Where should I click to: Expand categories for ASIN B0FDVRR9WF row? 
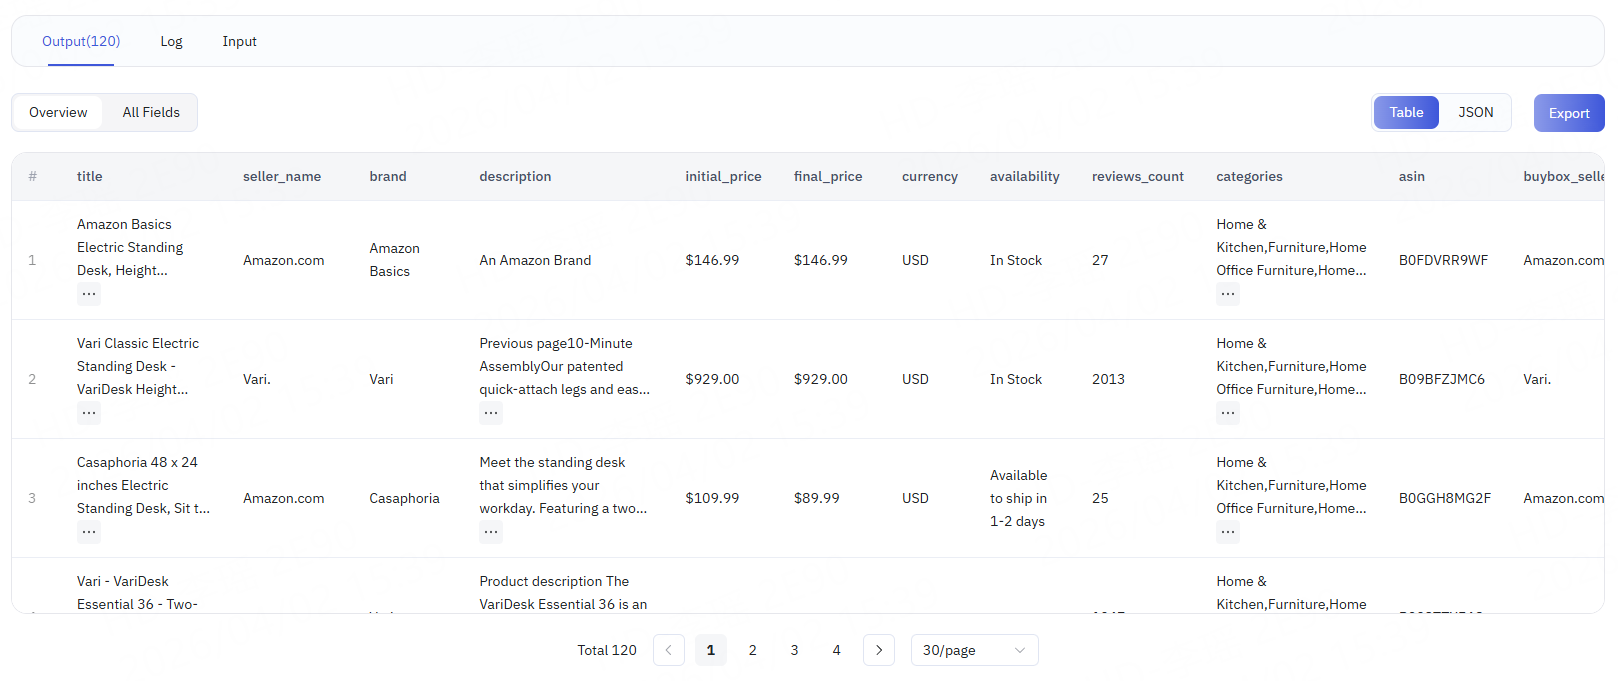(1228, 294)
